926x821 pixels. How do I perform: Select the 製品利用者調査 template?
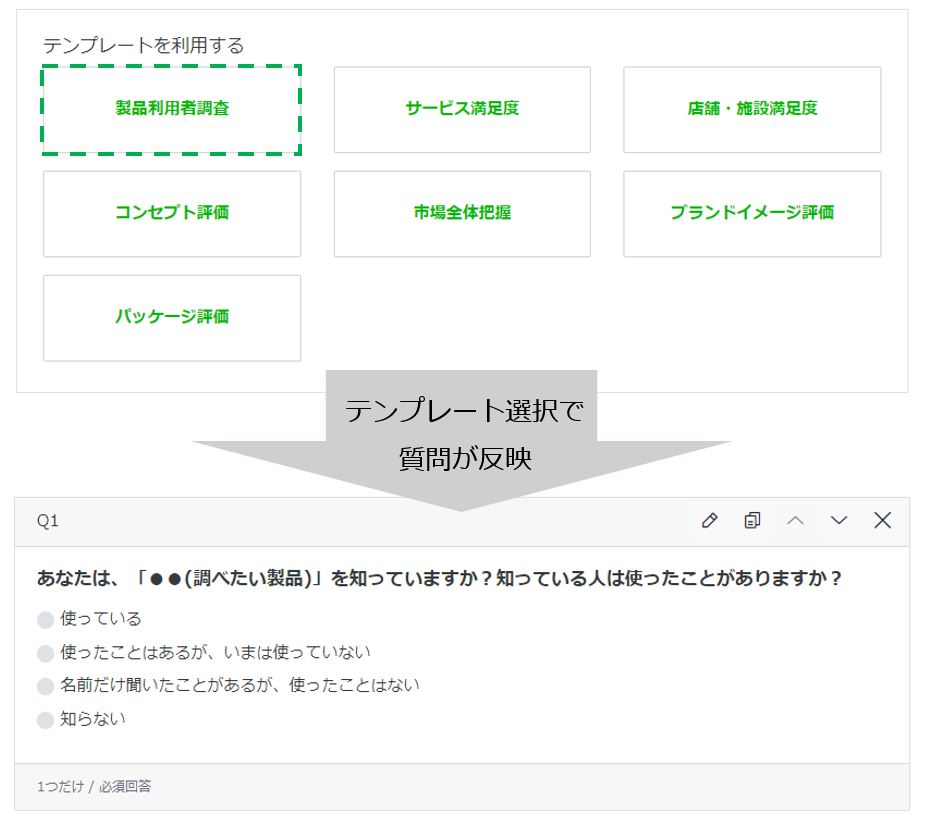click(x=172, y=109)
